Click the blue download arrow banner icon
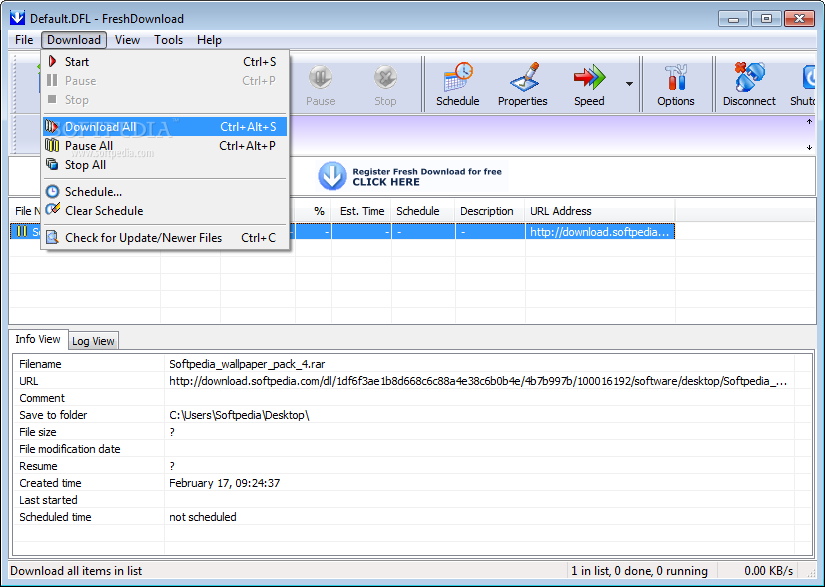 [332, 176]
